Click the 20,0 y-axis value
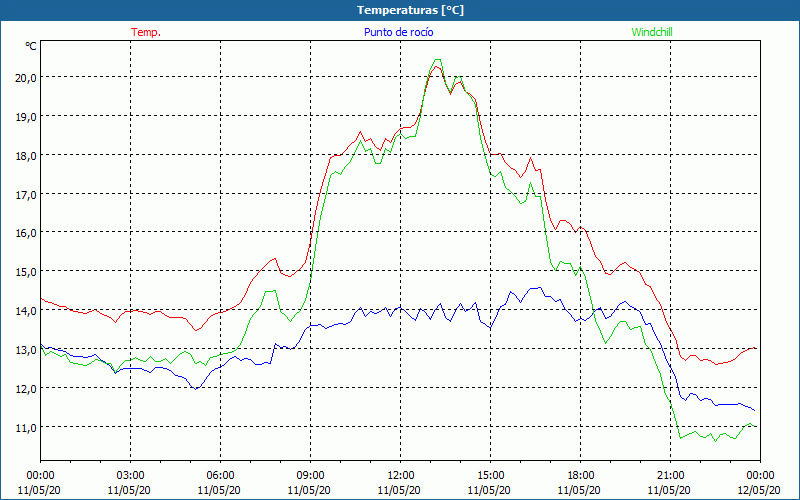This screenshot has width=800, height=500. click(x=26, y=78)
